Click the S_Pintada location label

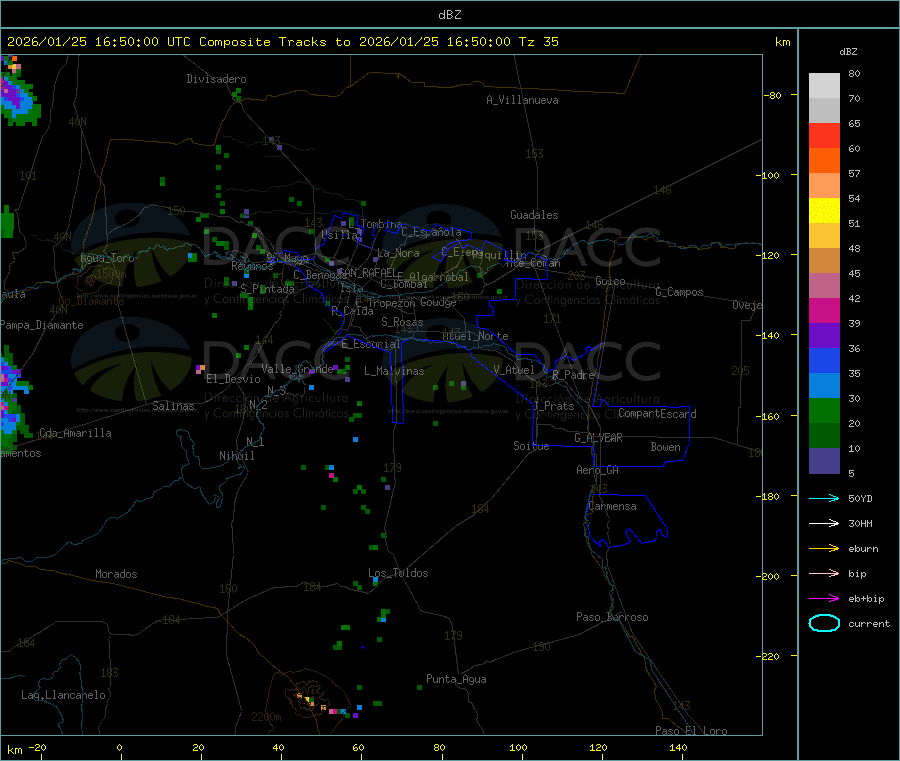click(267, 289)
